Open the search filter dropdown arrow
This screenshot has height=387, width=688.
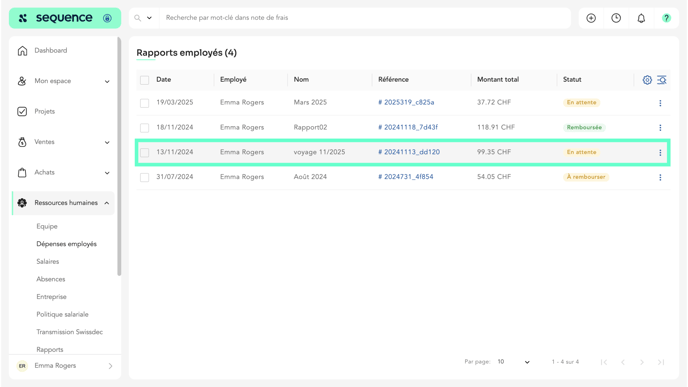(x=149, y=18)
